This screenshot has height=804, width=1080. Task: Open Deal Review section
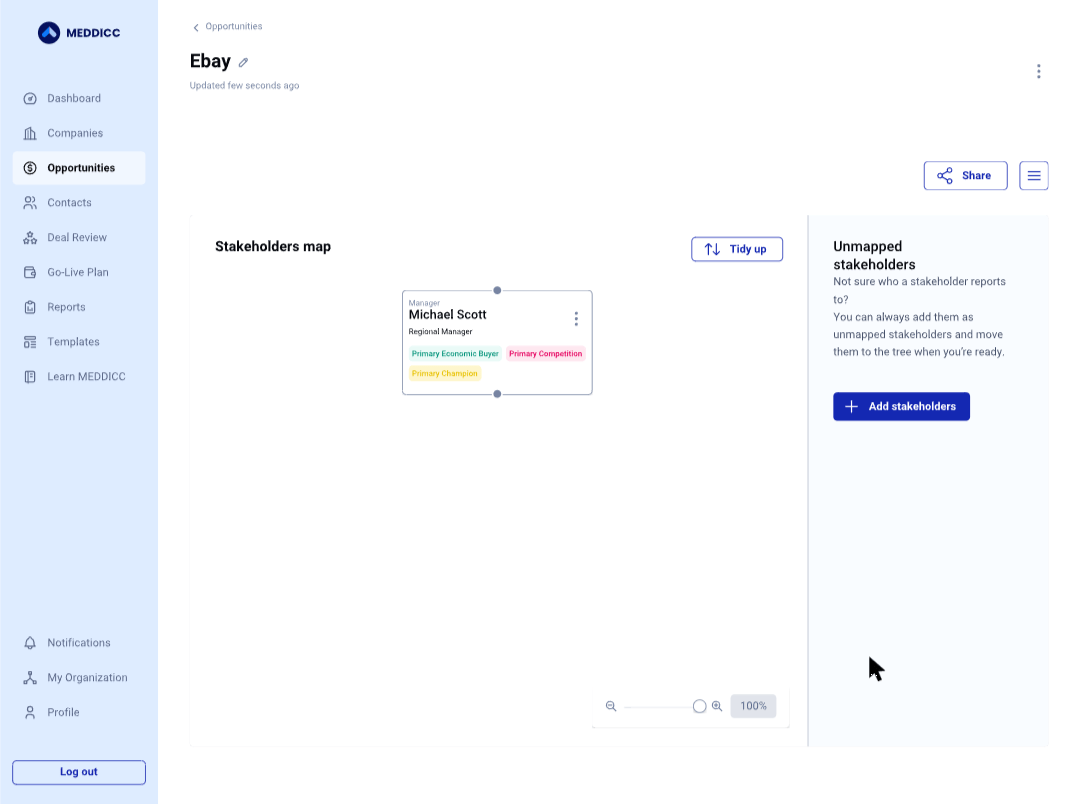(x=79, y=238)
